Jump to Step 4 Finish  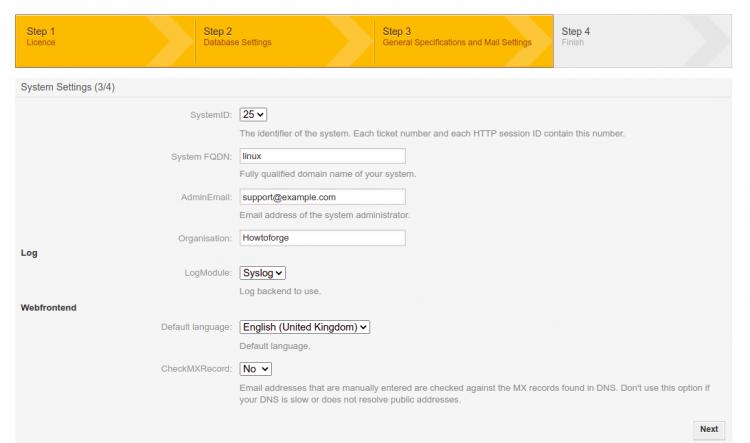pyautogui.click(x=620, y=35)
